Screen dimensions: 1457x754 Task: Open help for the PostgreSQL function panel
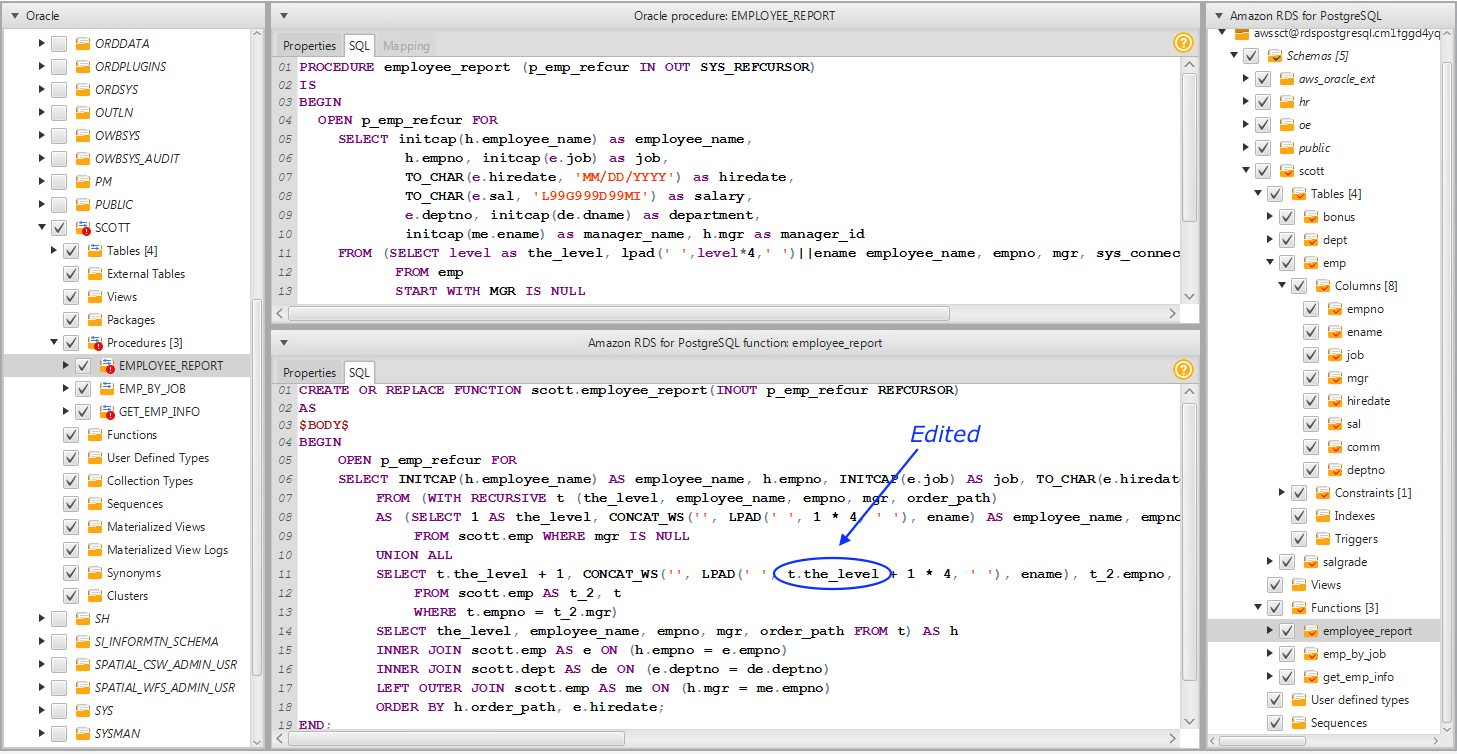point(1183,370)
